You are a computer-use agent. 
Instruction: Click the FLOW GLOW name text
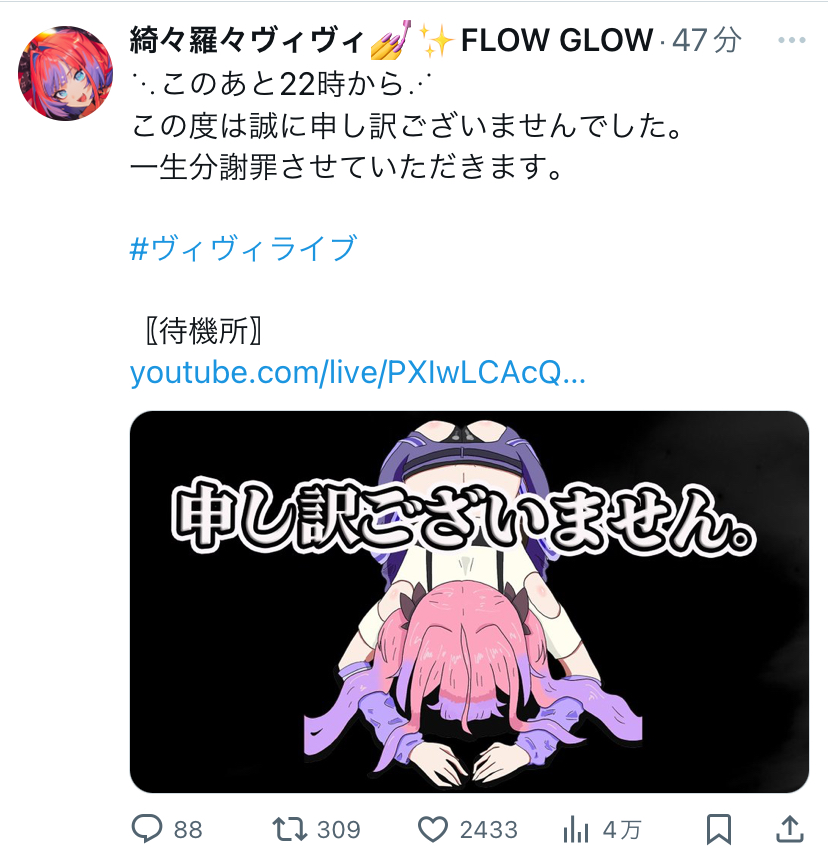coord(557,40)
